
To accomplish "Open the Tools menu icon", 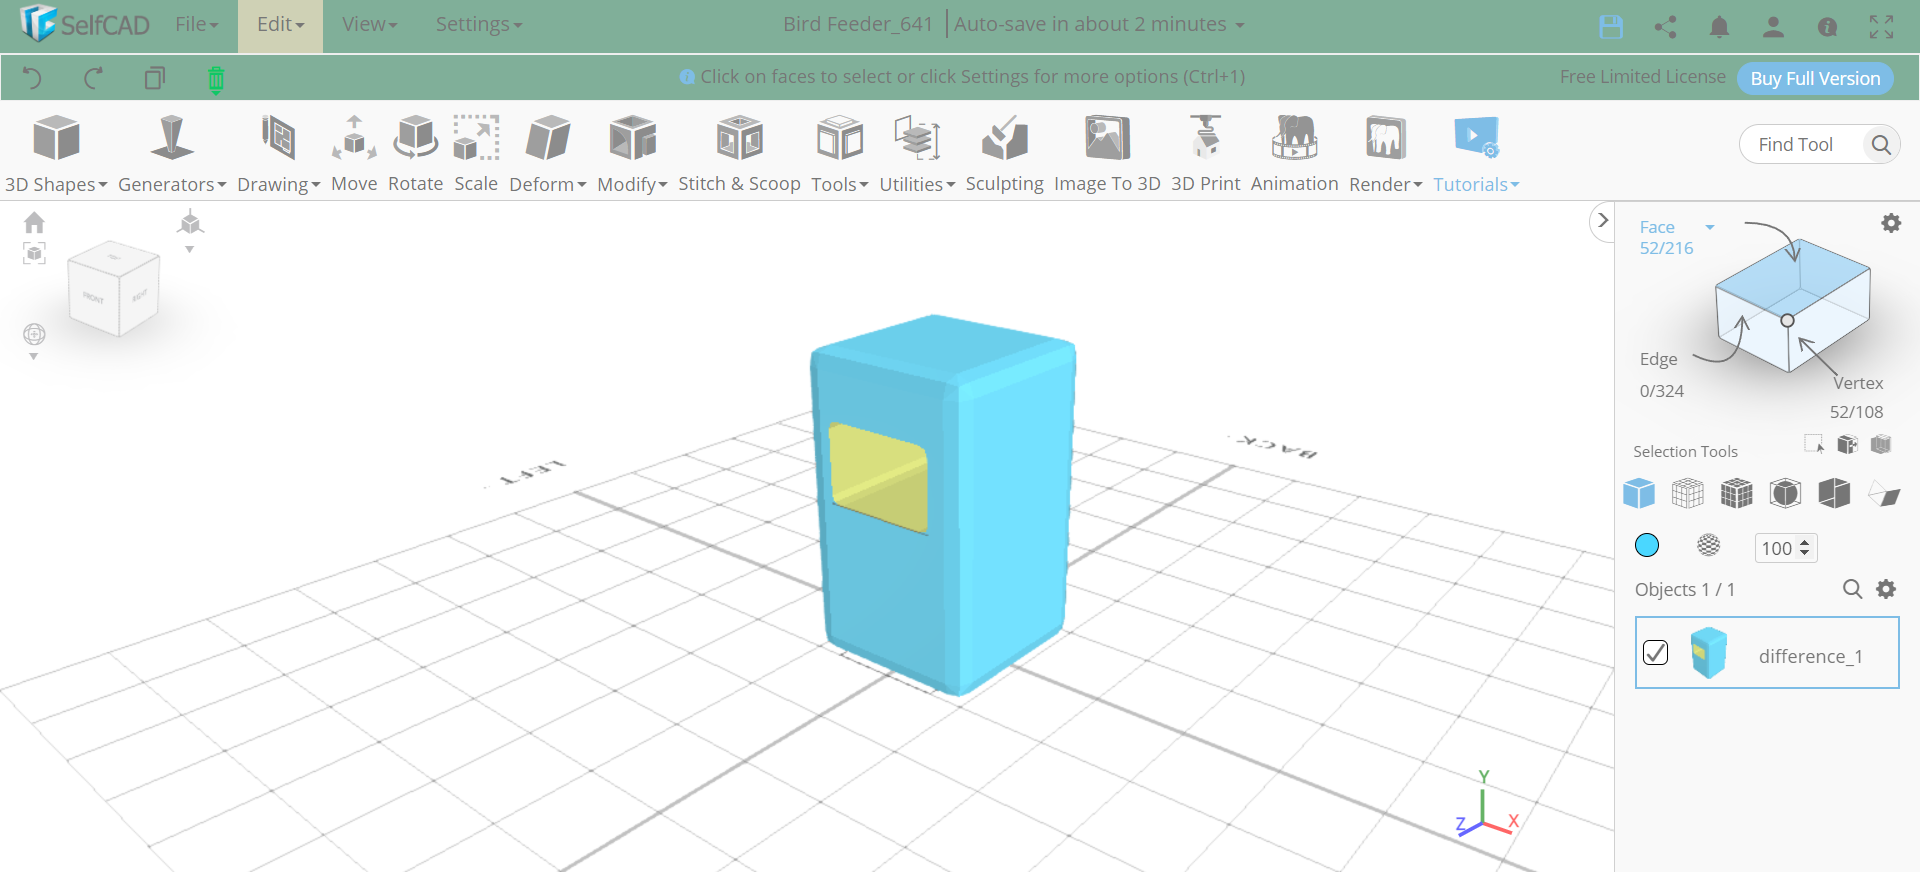I will 840,138.
